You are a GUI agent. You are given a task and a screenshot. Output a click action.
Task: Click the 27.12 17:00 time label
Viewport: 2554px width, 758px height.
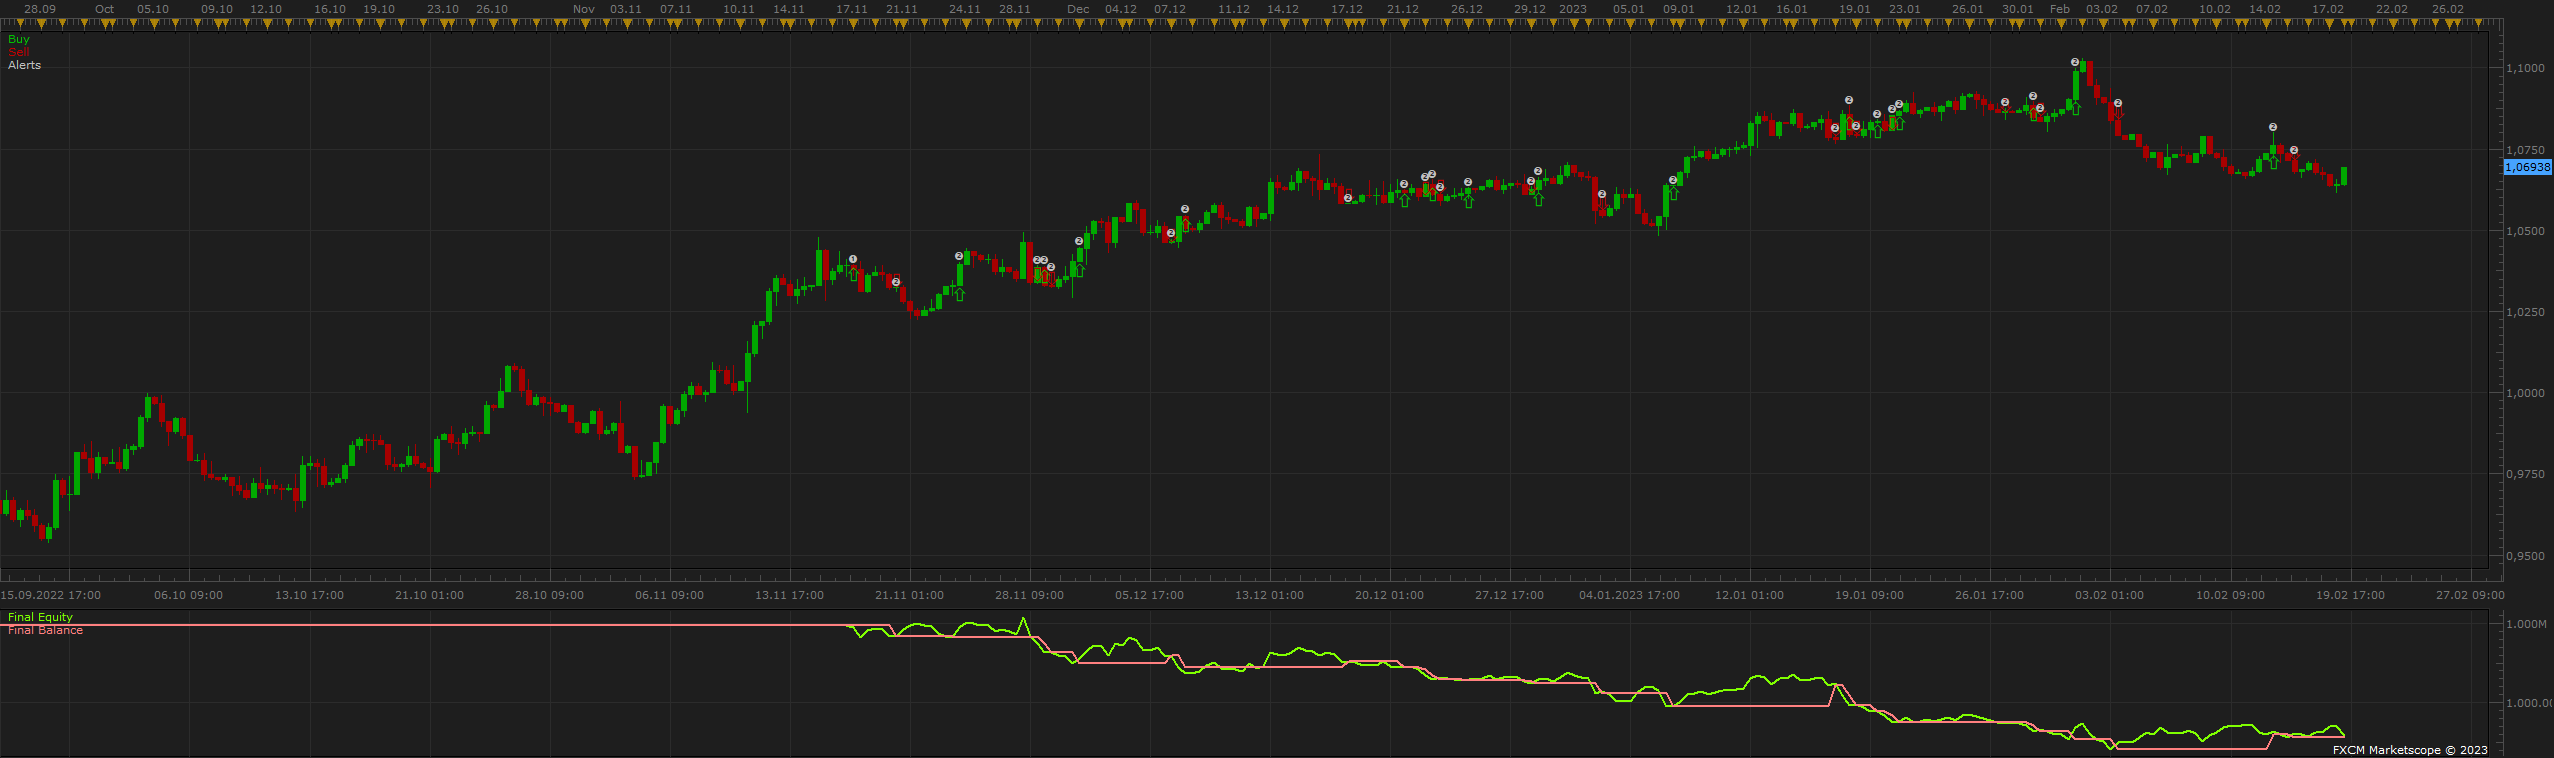pyautogui.click(x=1509, y=595)
